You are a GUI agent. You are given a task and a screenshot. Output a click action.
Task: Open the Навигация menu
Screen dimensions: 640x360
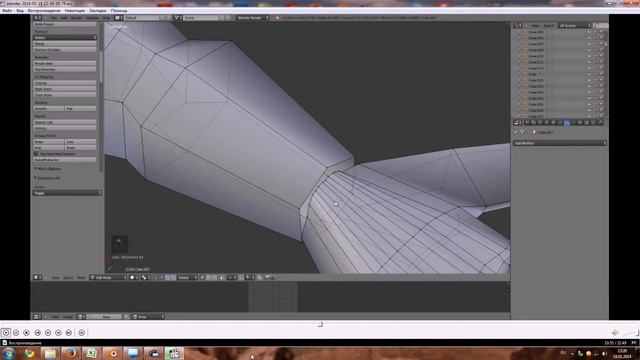75,11
